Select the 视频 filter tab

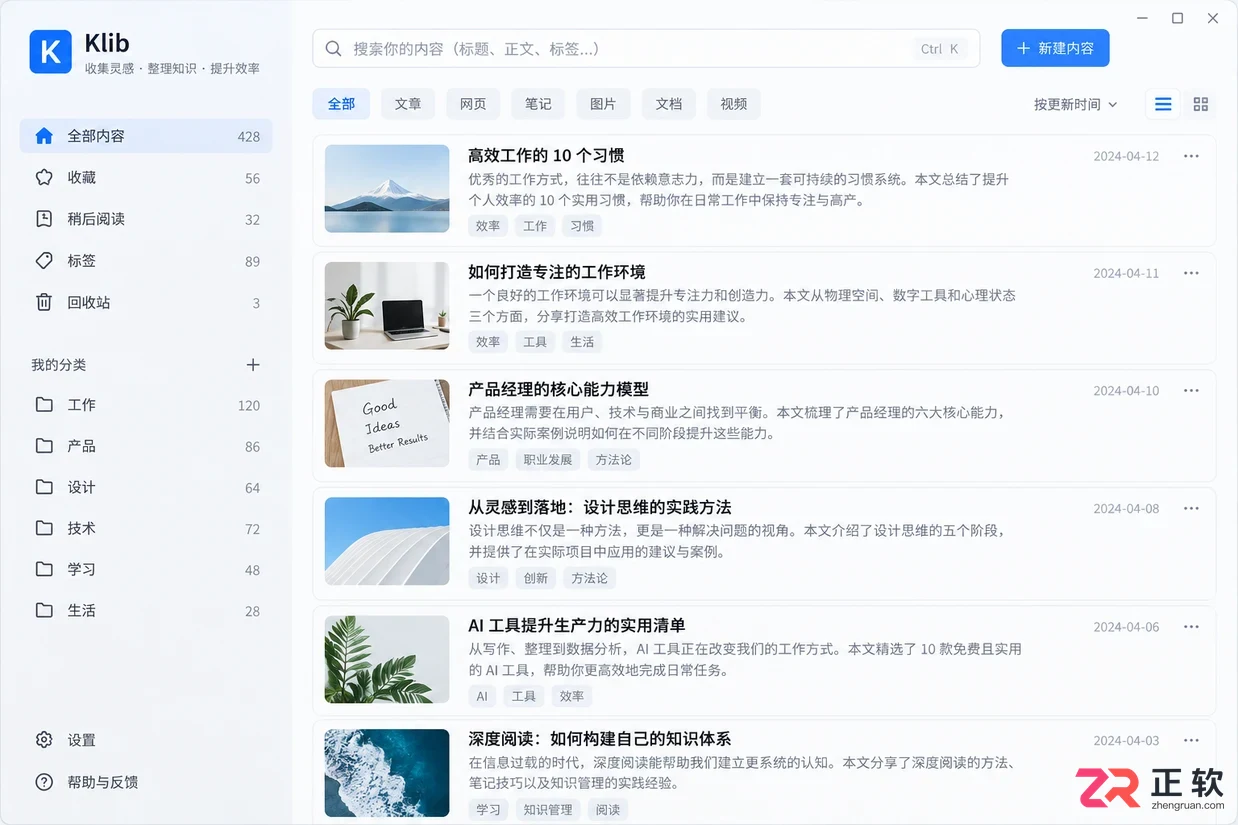tap(734, 104)
